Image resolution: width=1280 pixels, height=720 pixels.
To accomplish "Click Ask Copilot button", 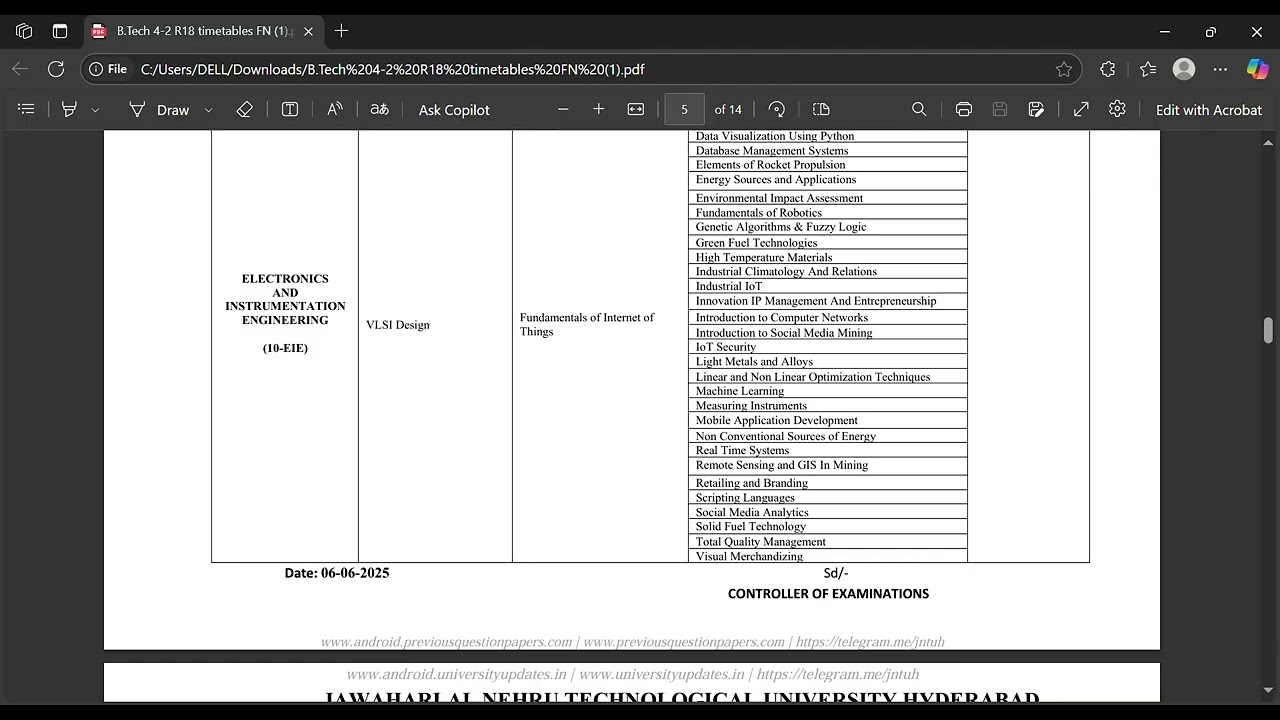I will pos(454,110).
